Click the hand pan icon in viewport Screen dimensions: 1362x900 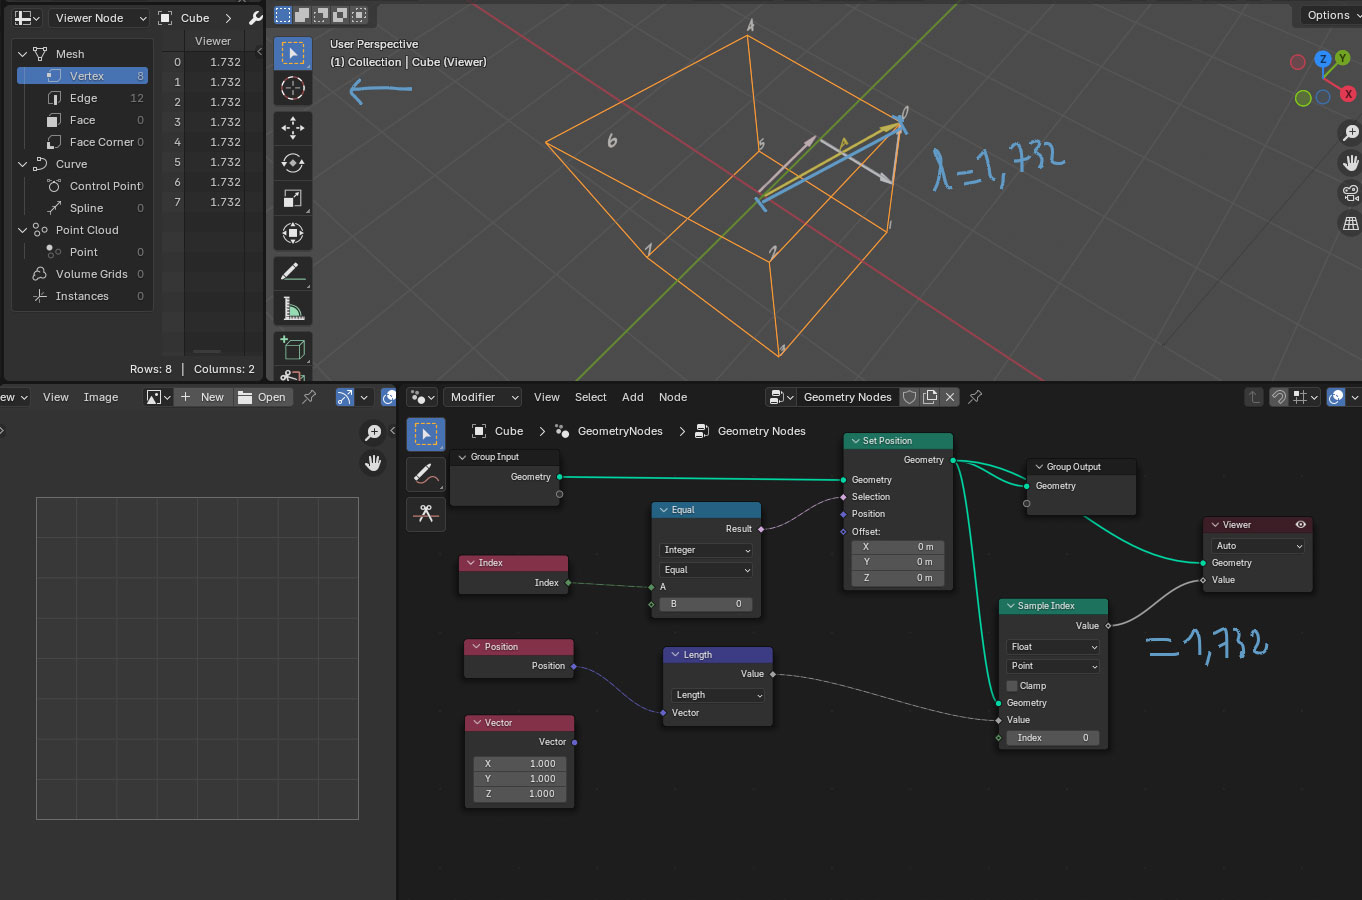coord(1350,162)
